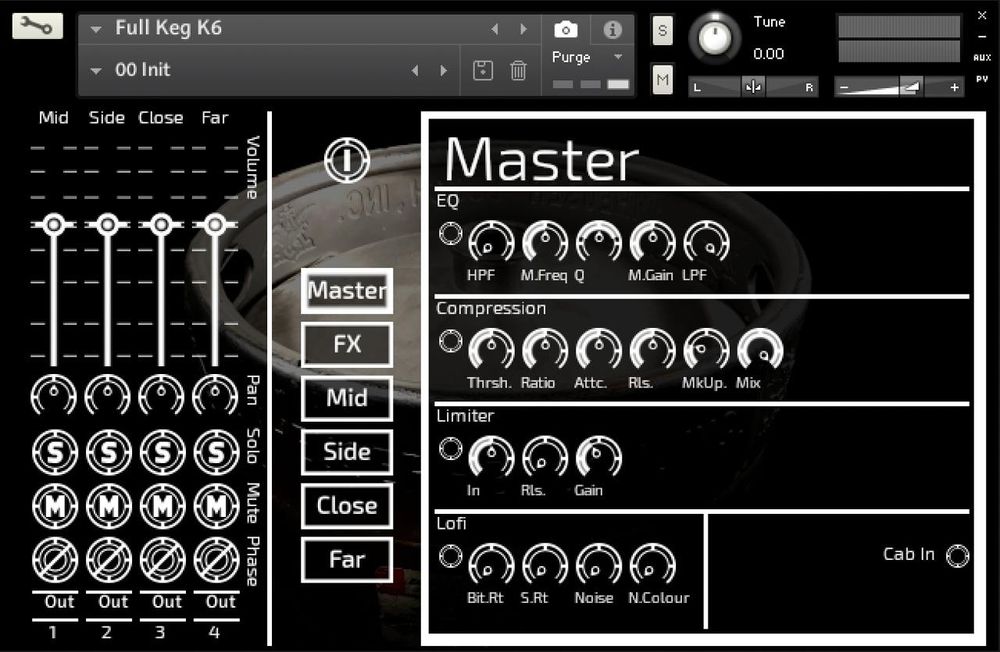Click the power icon above the Master menu

pyautogui.click(x=346, y=160)
